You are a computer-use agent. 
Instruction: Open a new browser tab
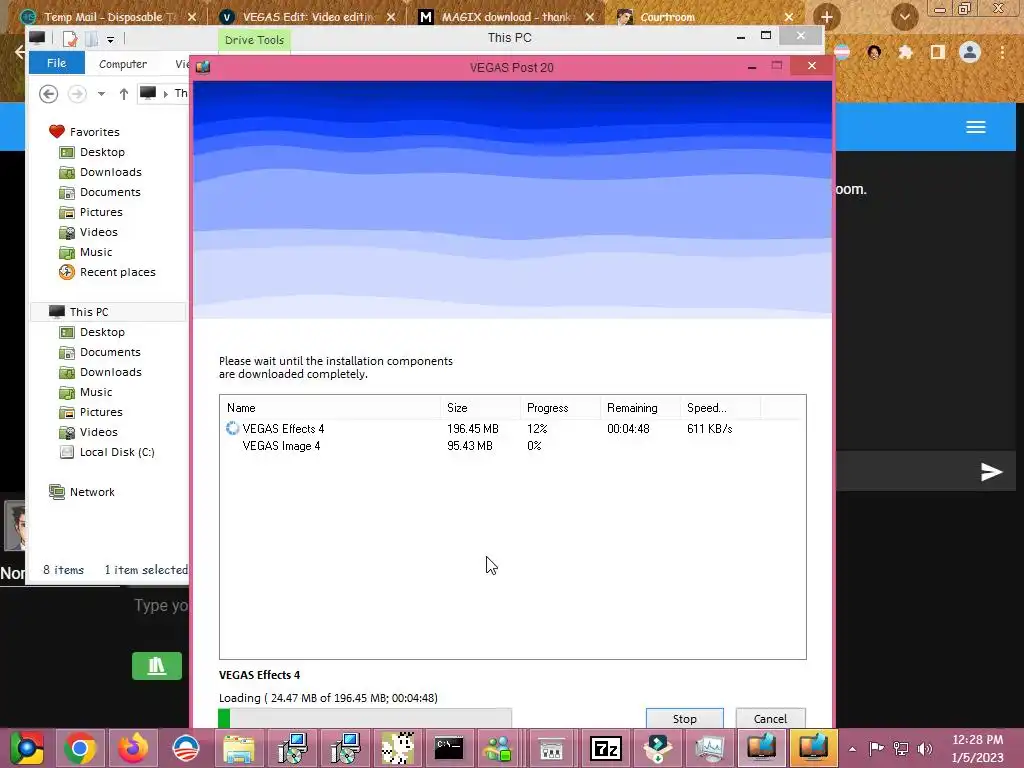pos(826,17)
